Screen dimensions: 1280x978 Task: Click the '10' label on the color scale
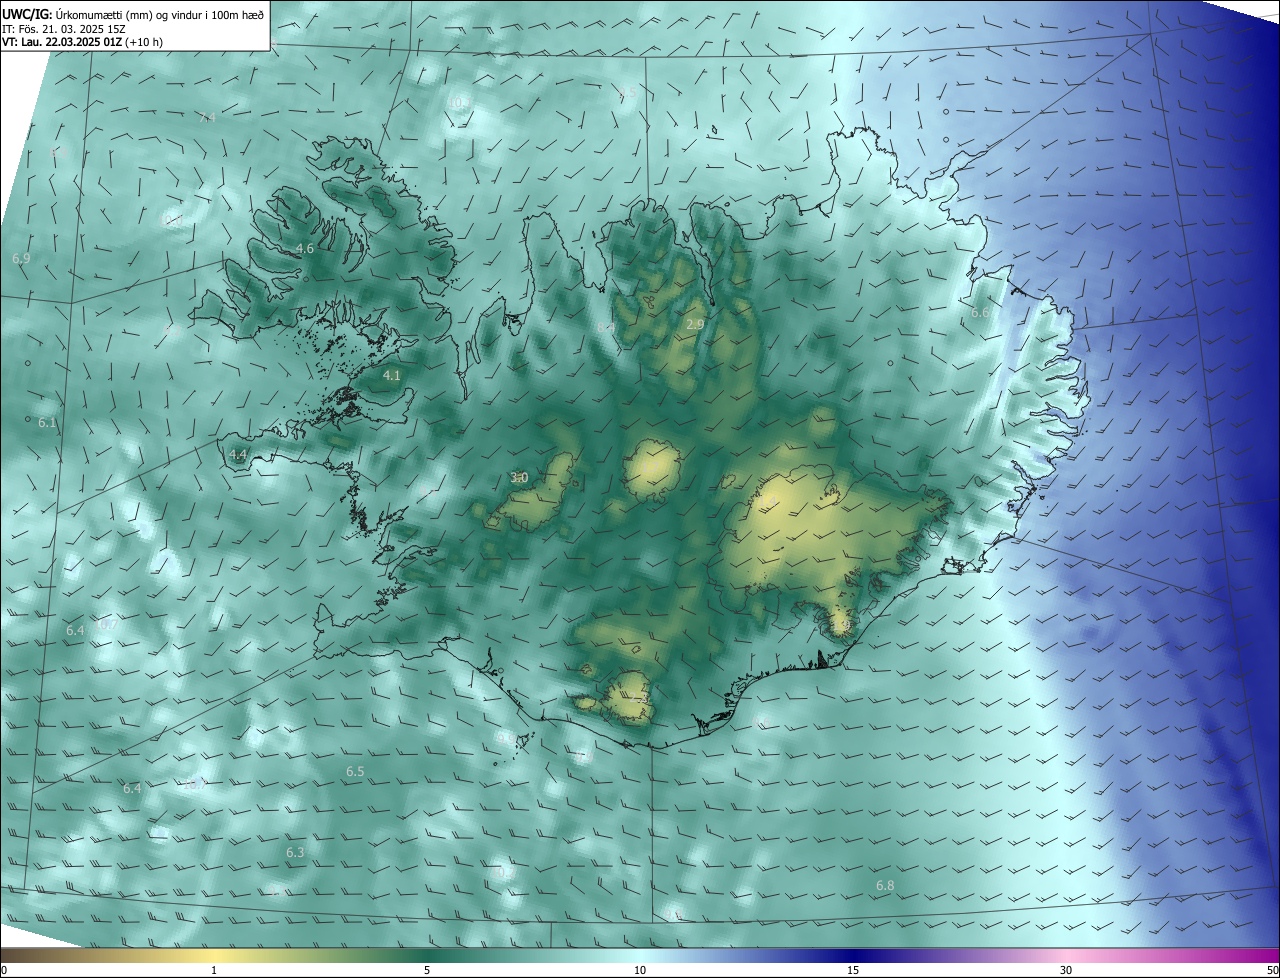(x=640, y=970)
